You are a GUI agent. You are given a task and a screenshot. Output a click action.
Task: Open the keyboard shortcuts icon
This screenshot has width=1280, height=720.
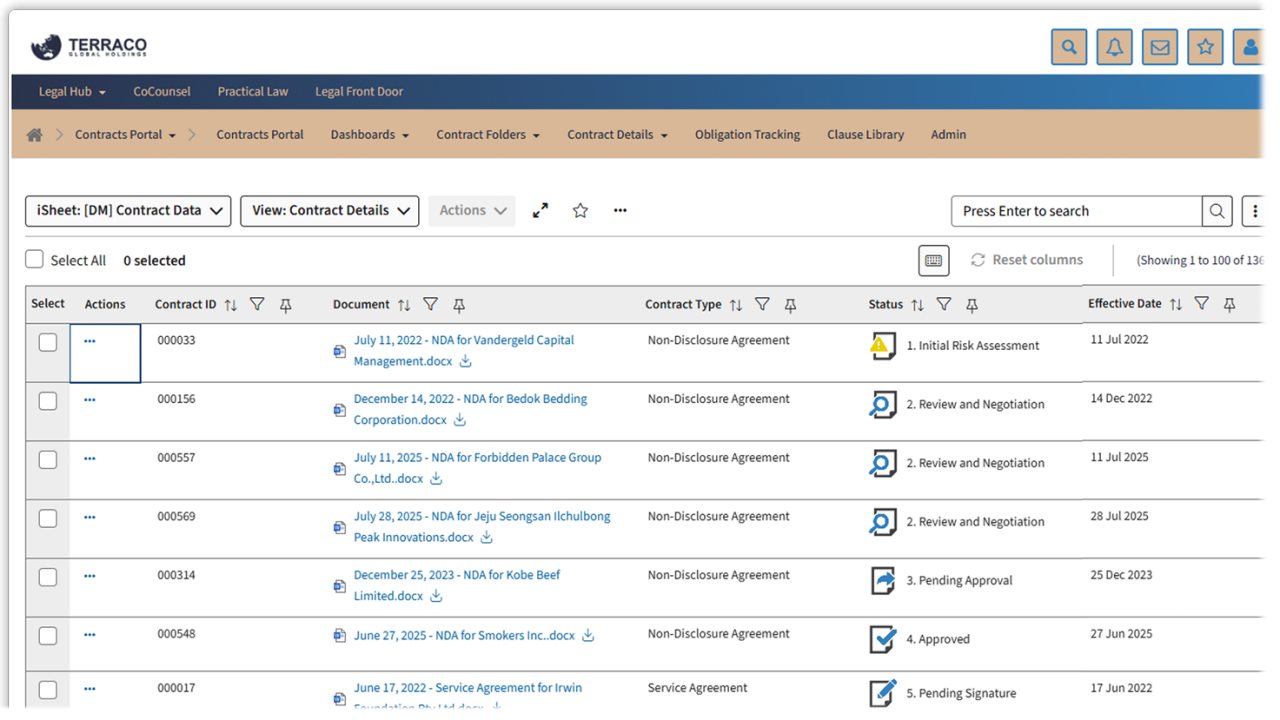[933, 260]
